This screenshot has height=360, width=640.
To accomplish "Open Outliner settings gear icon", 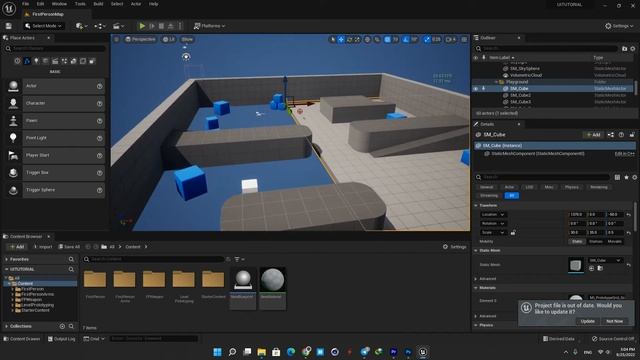I will tap(633, 49).
